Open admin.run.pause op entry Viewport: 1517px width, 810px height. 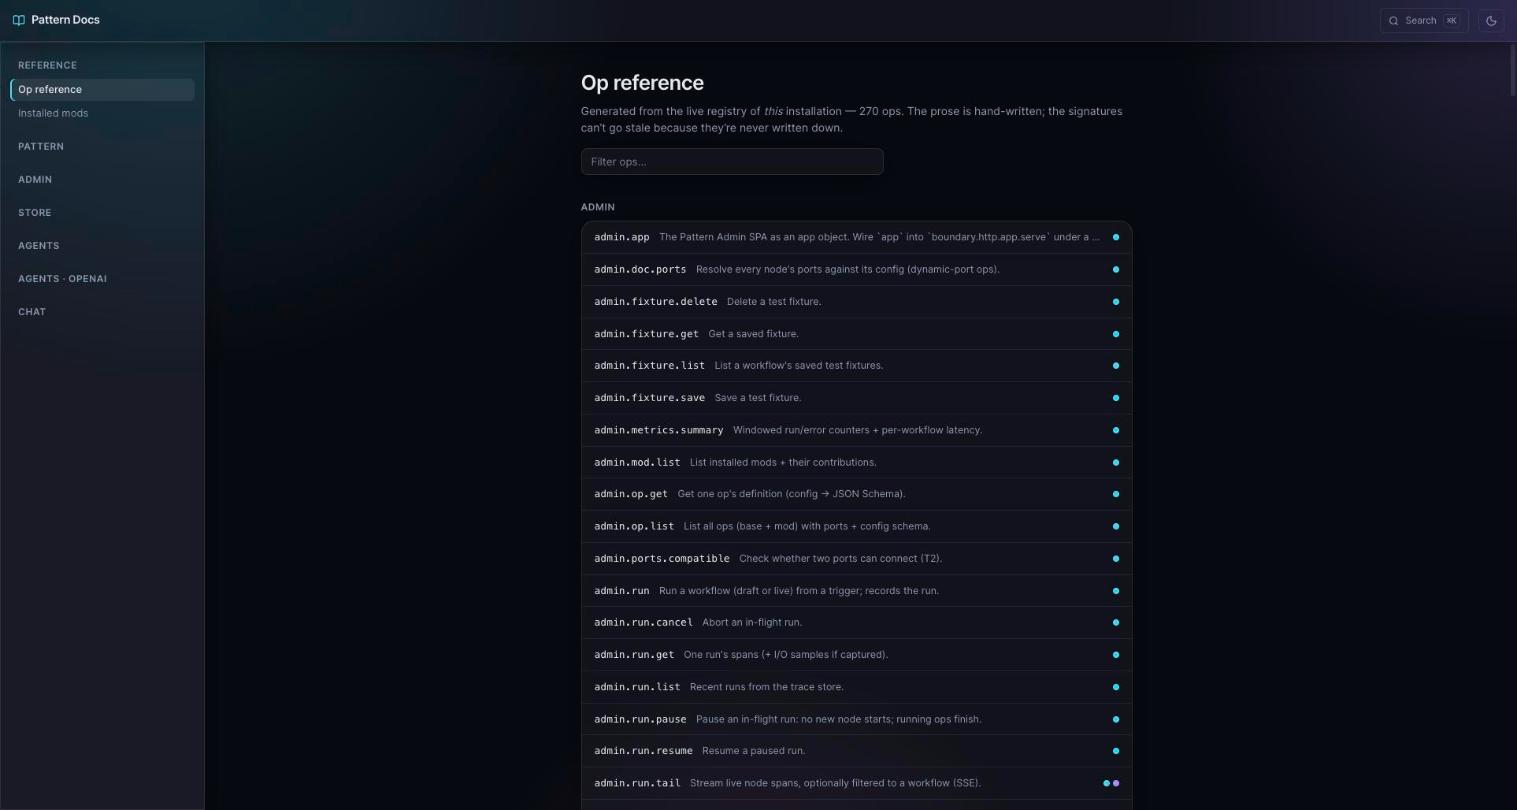click(857, 719)
